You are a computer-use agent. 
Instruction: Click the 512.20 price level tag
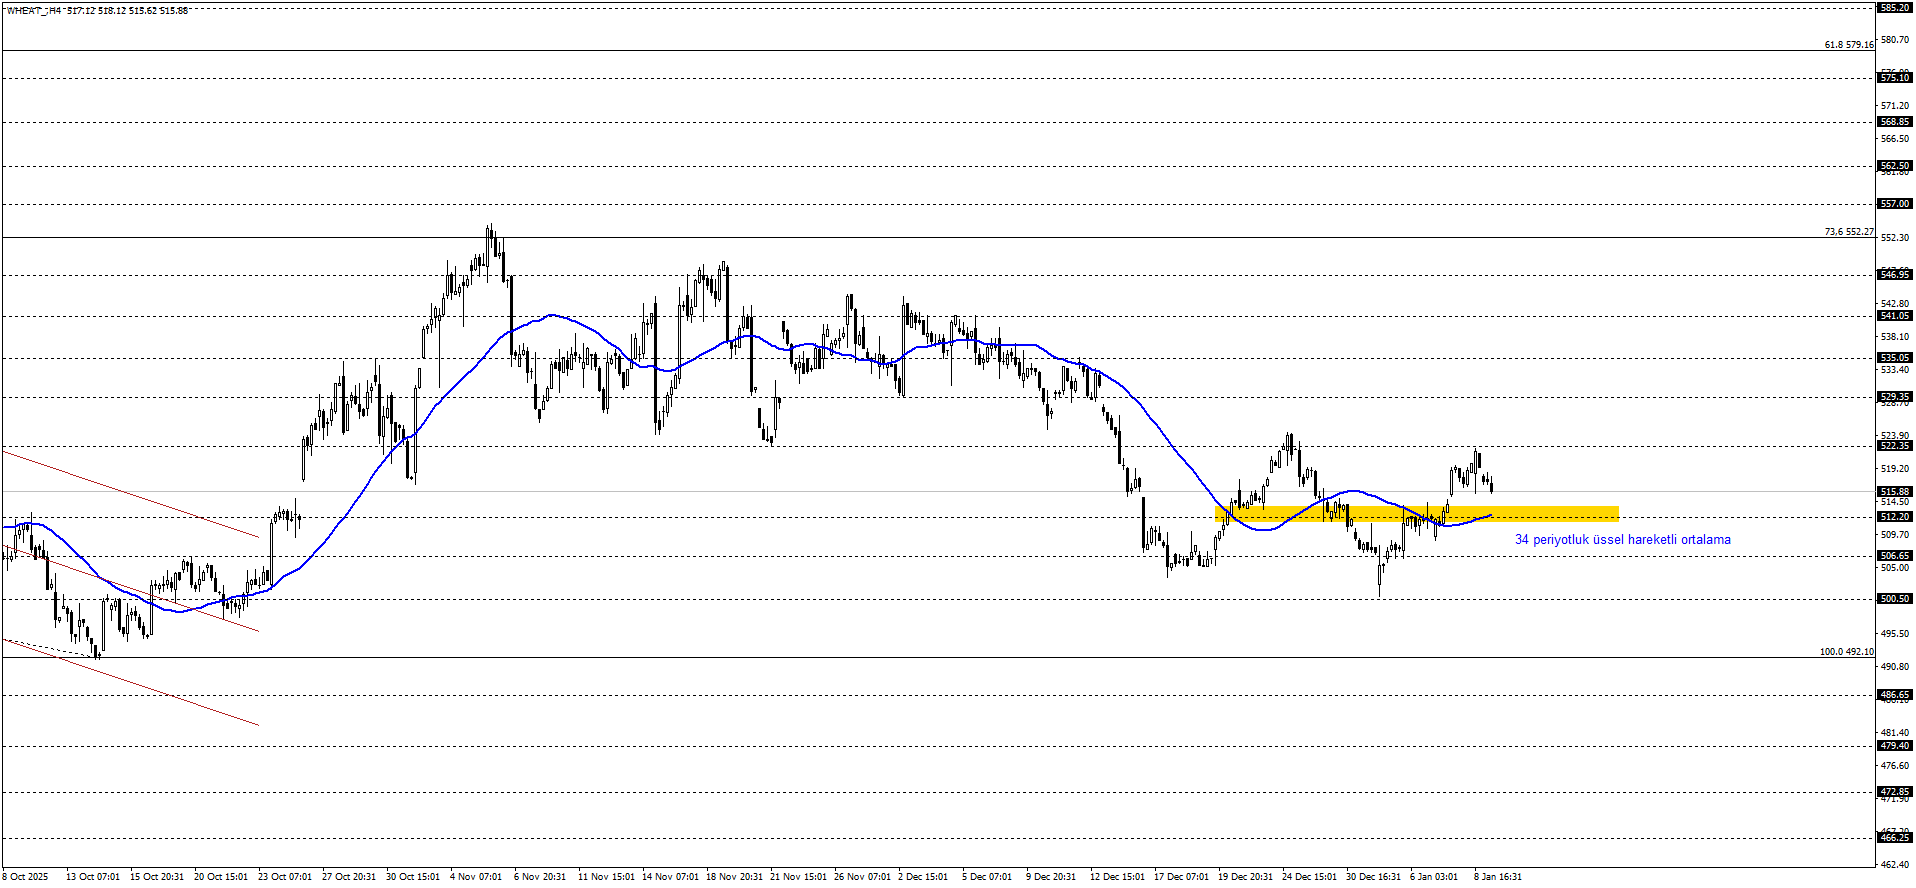point(1895,517)
